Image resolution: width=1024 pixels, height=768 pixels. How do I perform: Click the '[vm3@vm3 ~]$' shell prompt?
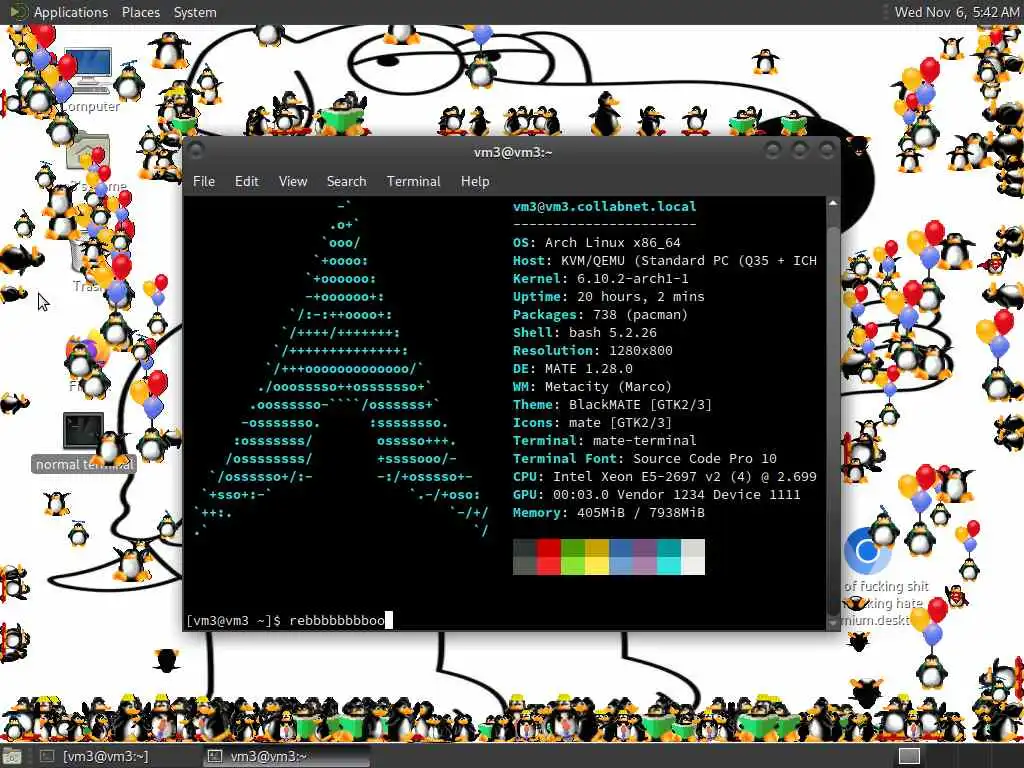pyautogui.click(x=234, y=620)
